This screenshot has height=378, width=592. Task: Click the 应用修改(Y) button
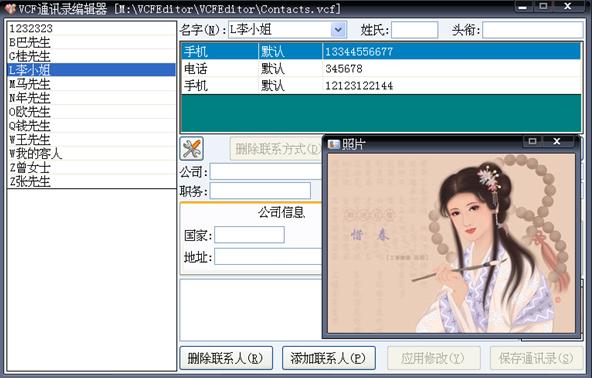point(434,358)
